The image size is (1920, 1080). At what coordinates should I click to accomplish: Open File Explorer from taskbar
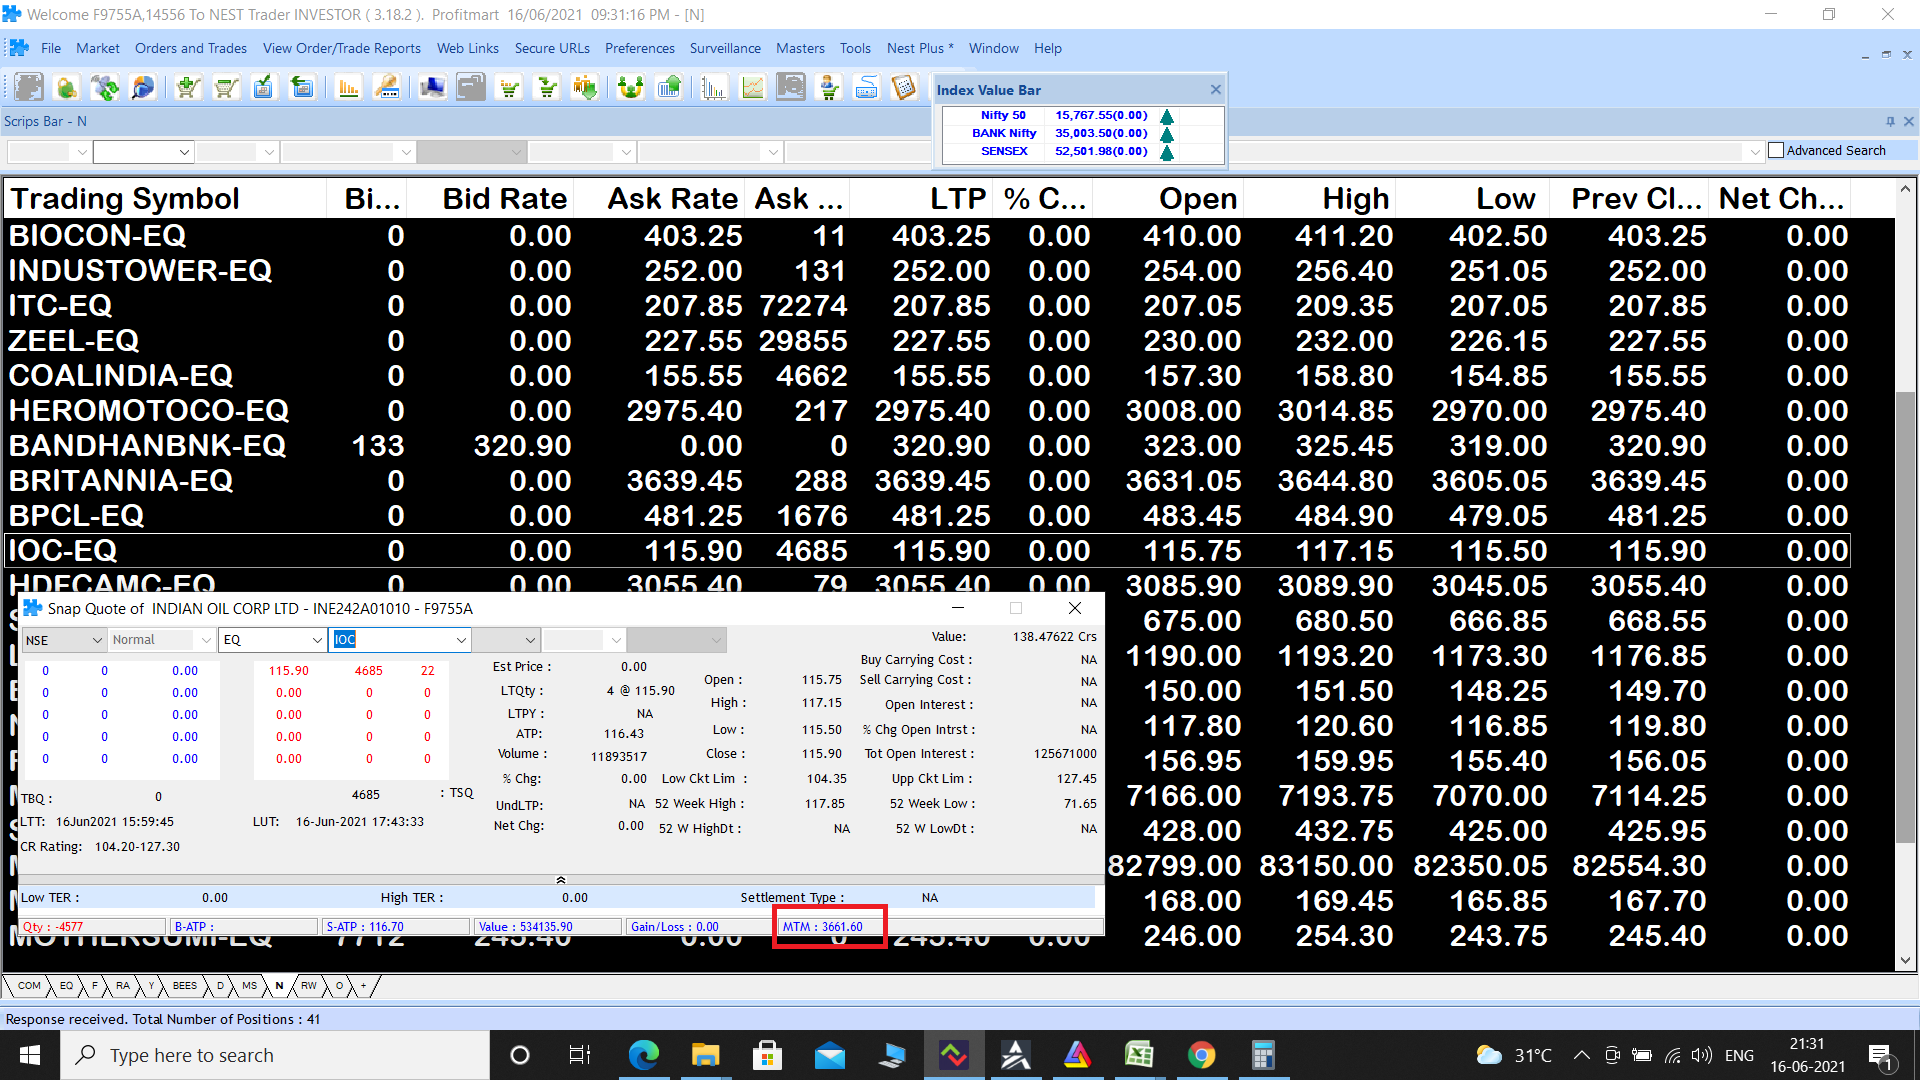click(705, 1055)
